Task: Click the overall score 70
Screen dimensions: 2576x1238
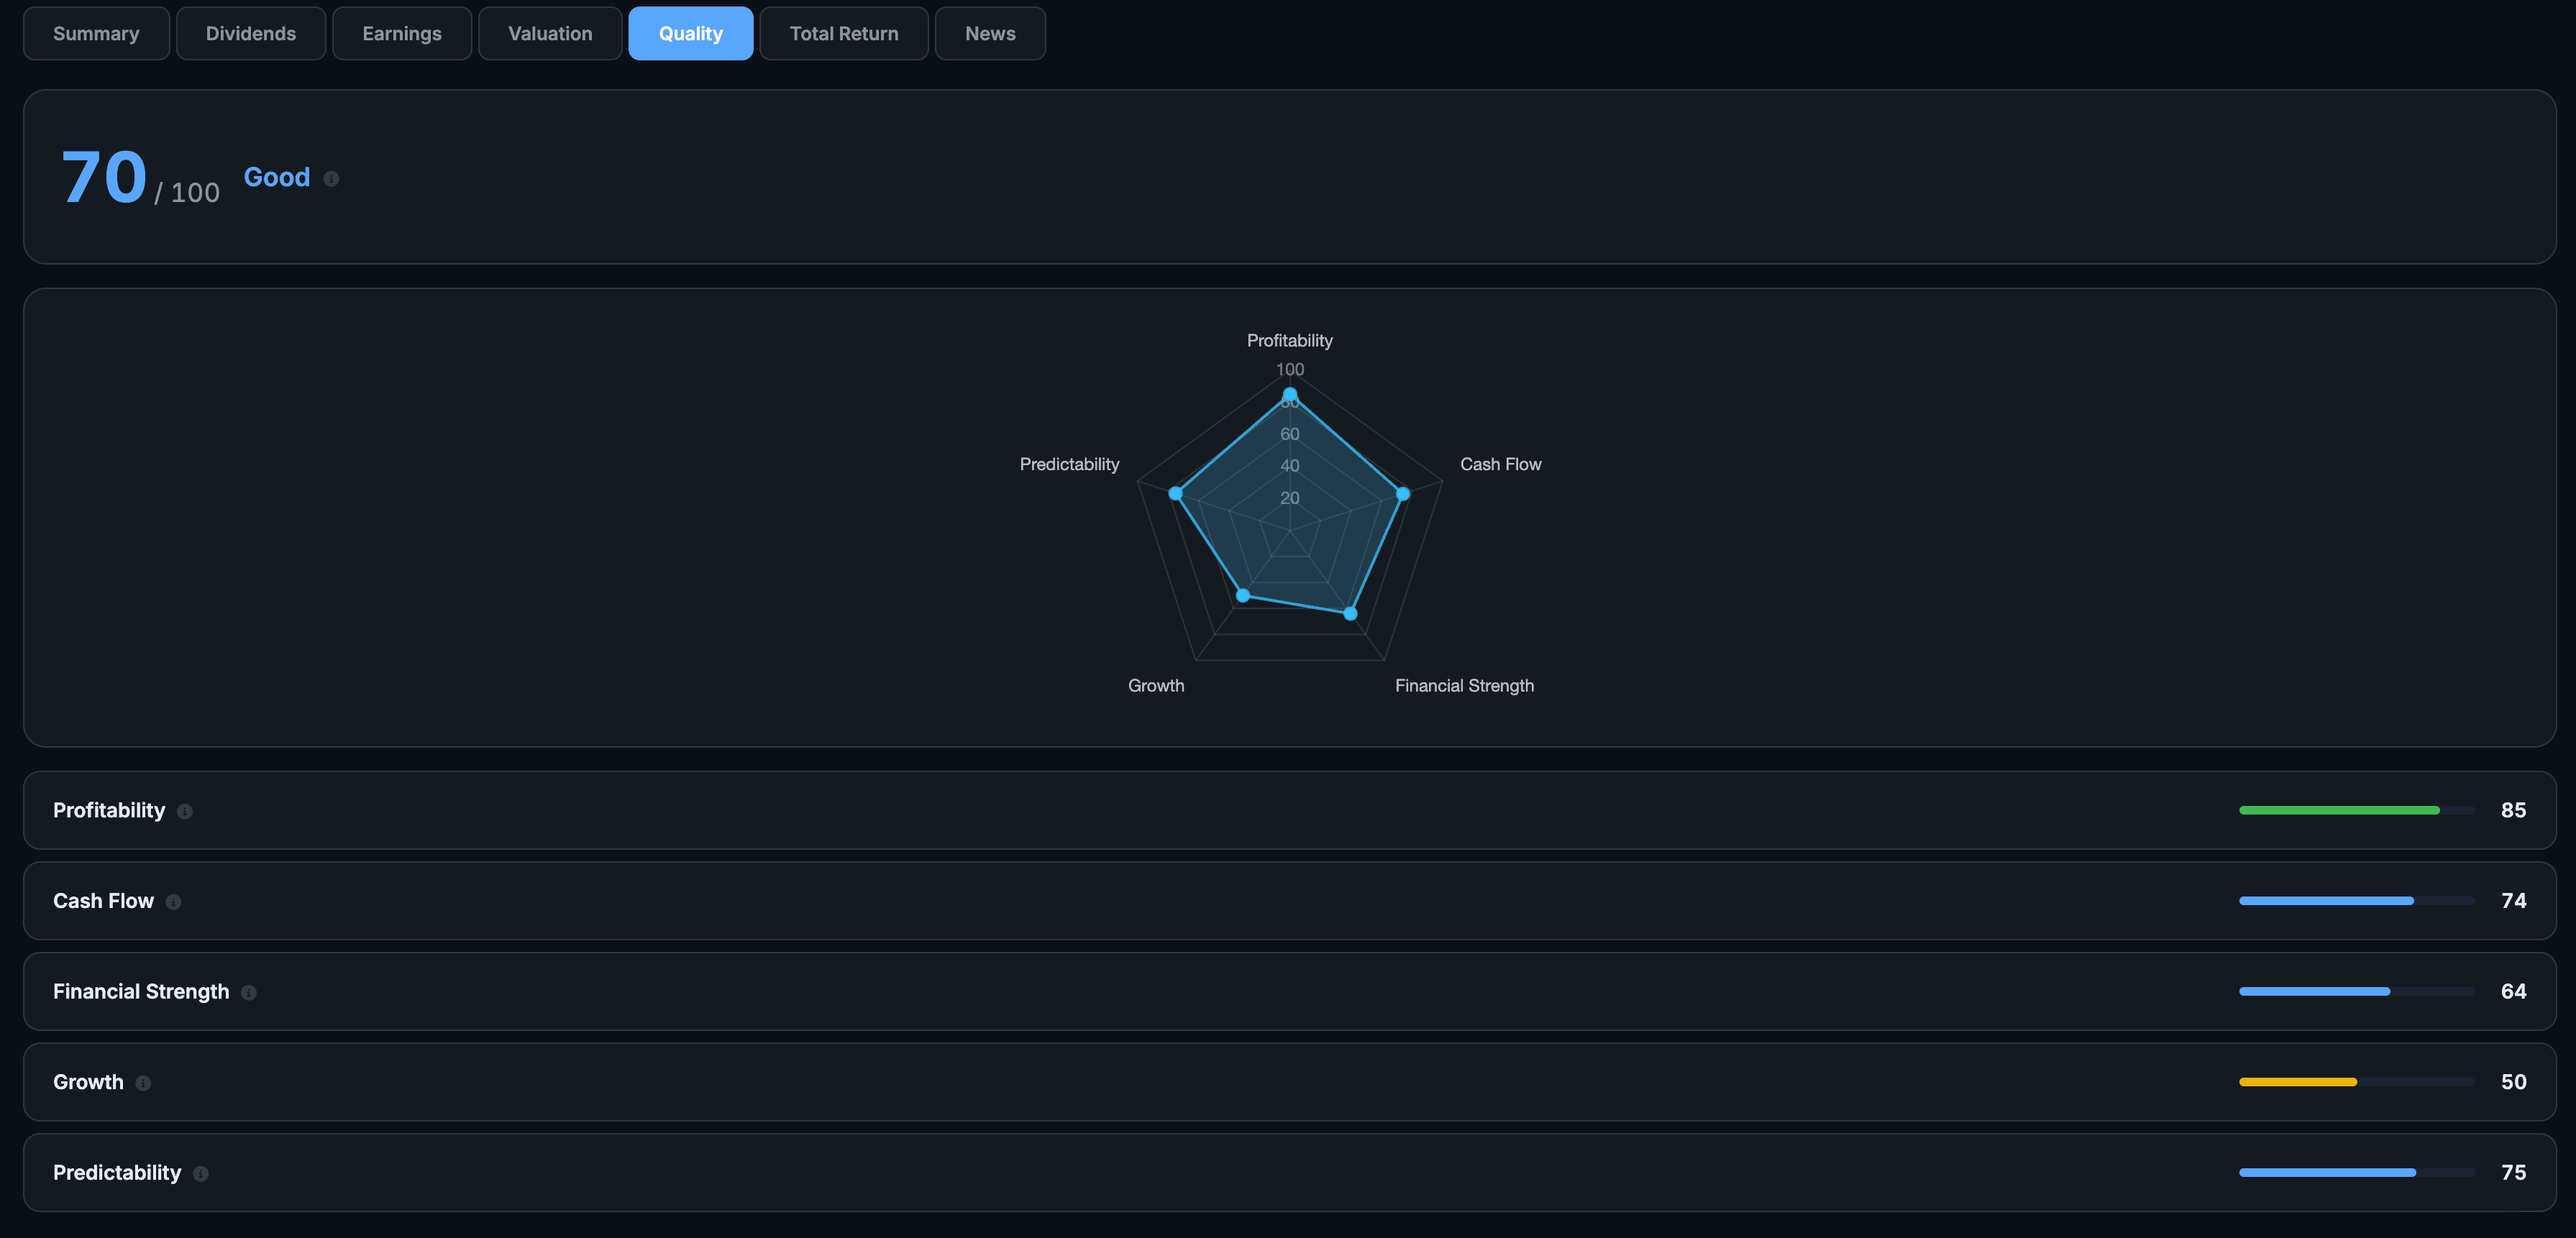Action: coord(104,178)
